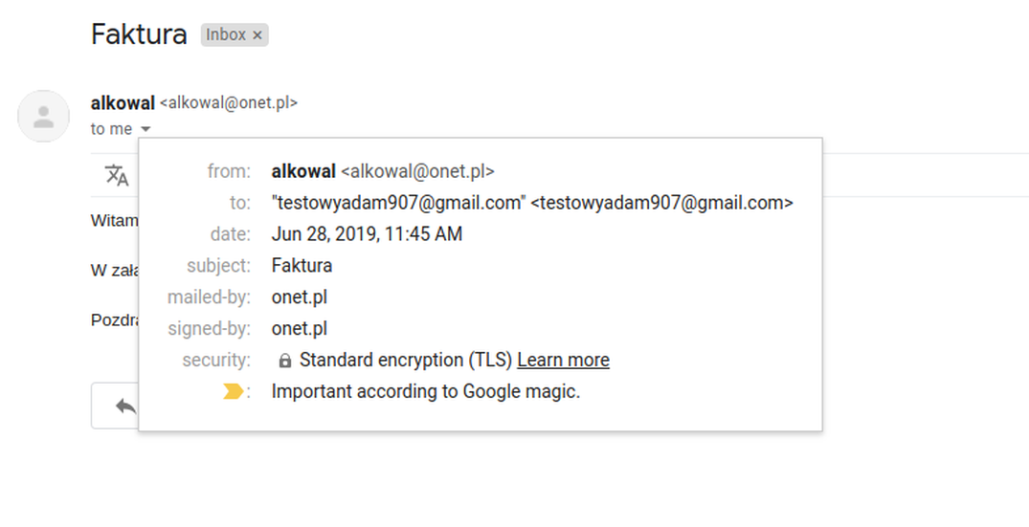Click sender address in the from row of popup
This screenshot has height=527, width=1029.
[418, 171]
